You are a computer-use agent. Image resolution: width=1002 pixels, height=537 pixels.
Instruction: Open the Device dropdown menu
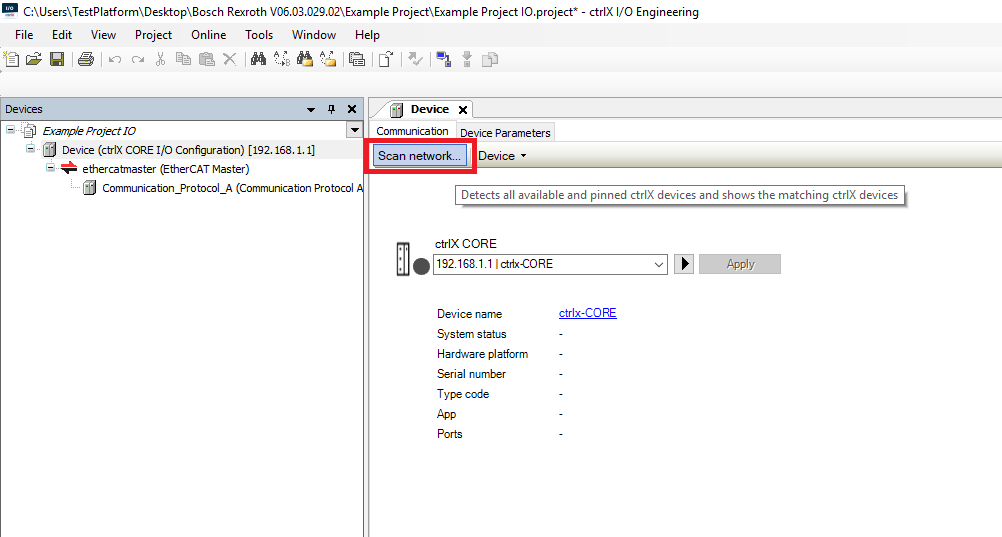pyautogui.click(x=502, y=156)
